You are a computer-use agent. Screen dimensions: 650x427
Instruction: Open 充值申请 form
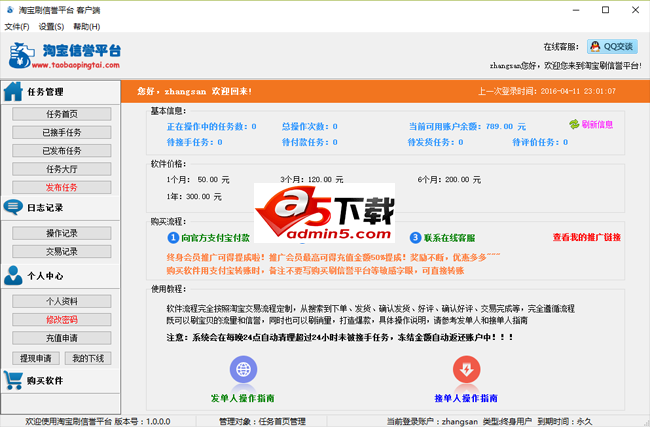62,338
